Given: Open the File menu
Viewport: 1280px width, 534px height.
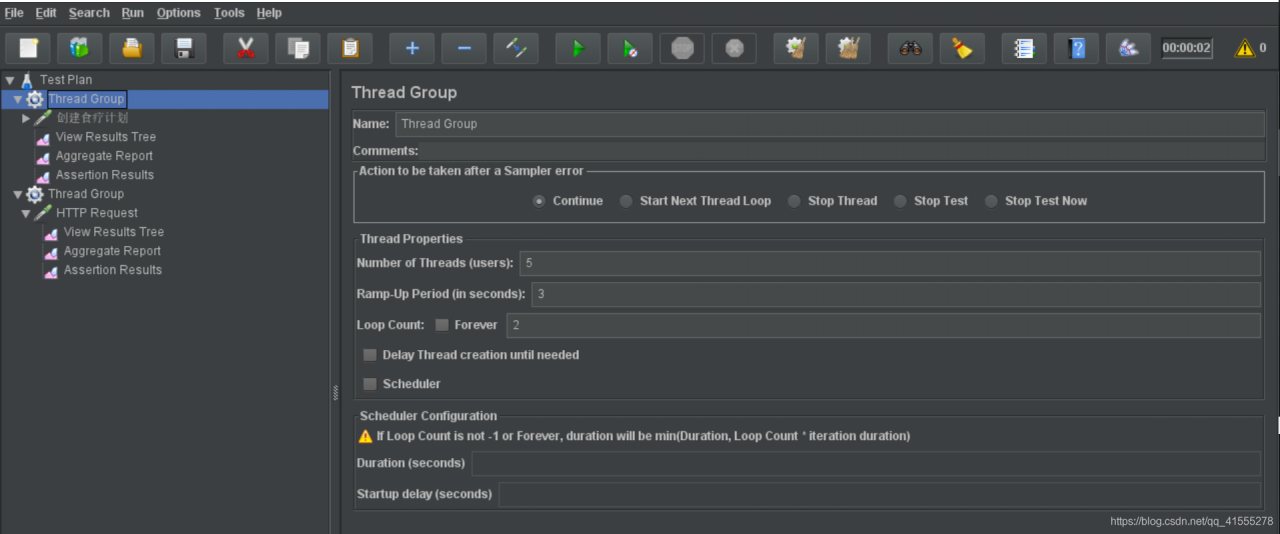Looking at the screenshot, I should pos(14,13).
